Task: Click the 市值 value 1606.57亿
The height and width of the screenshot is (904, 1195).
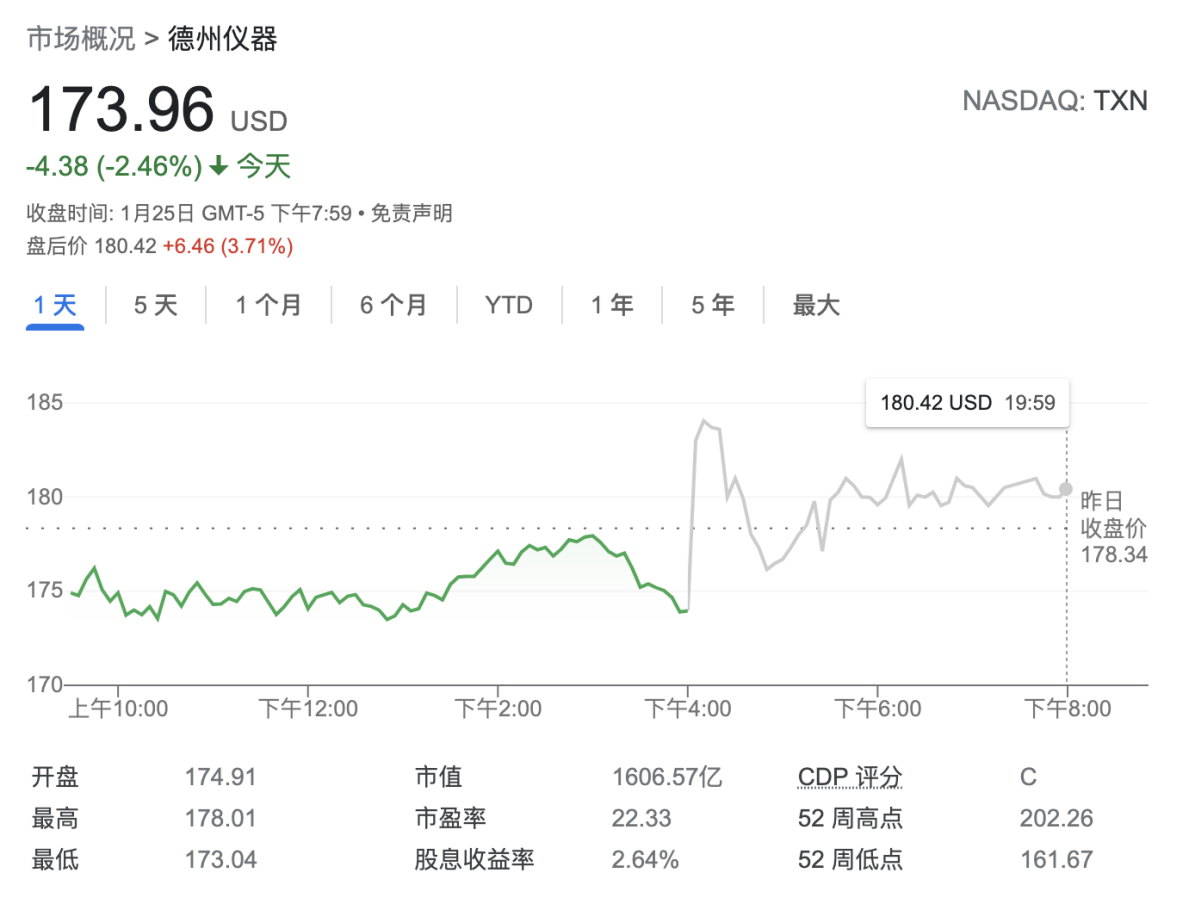Action: click(667, 777)
